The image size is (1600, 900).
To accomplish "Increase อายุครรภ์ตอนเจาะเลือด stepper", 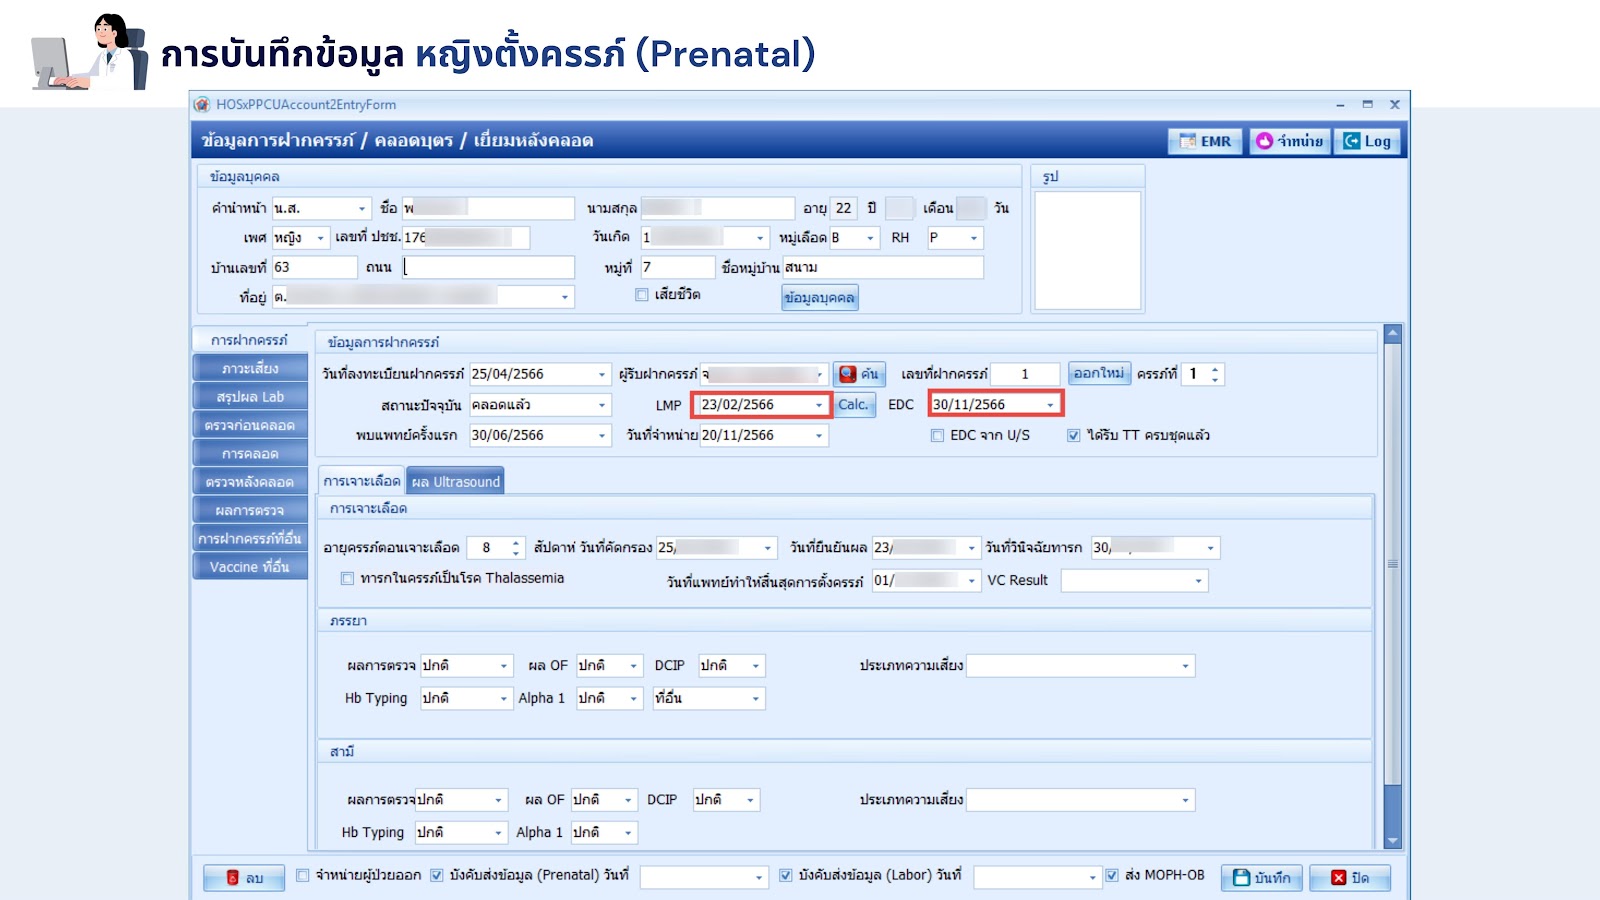I will pyautogui.click(x=516, y=543).
